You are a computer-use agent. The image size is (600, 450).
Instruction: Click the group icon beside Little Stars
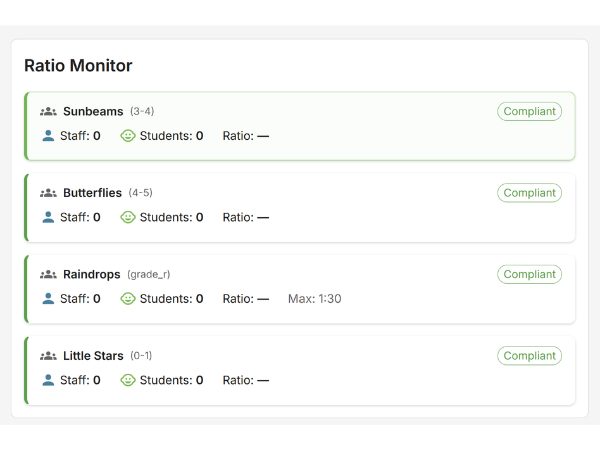click(48, 356)
